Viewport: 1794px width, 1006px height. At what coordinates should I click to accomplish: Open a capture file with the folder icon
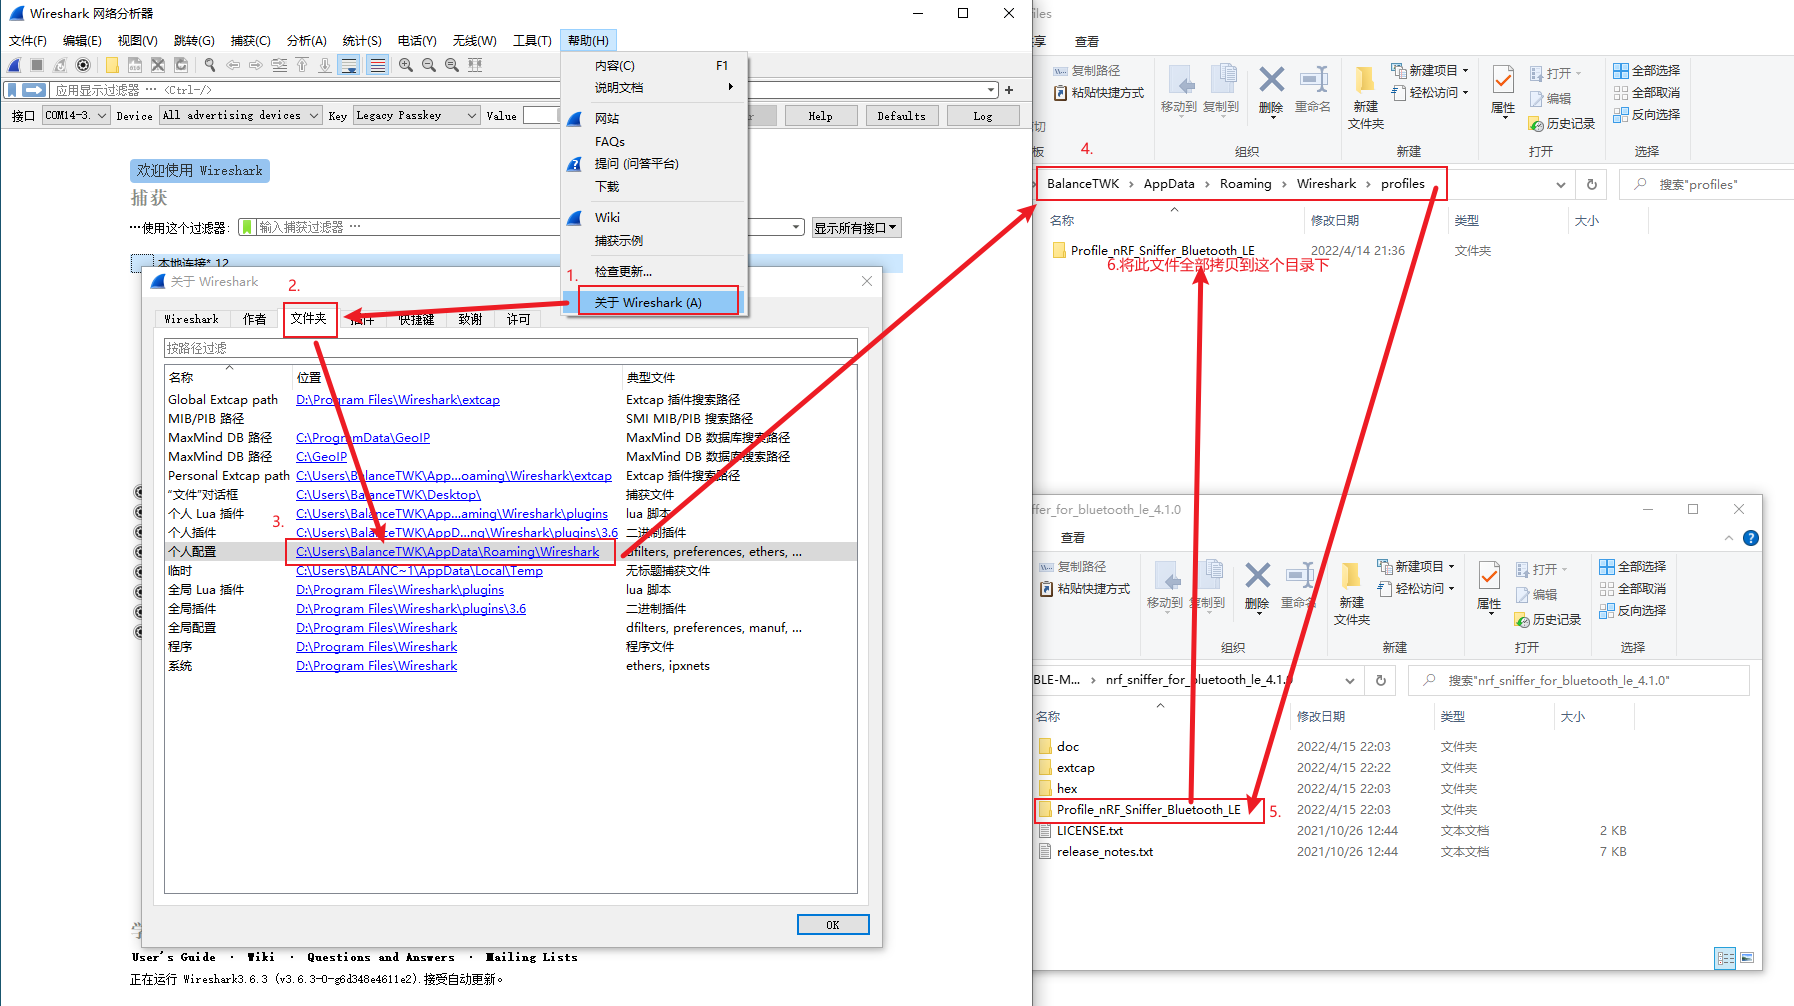(x=112, y=65)
